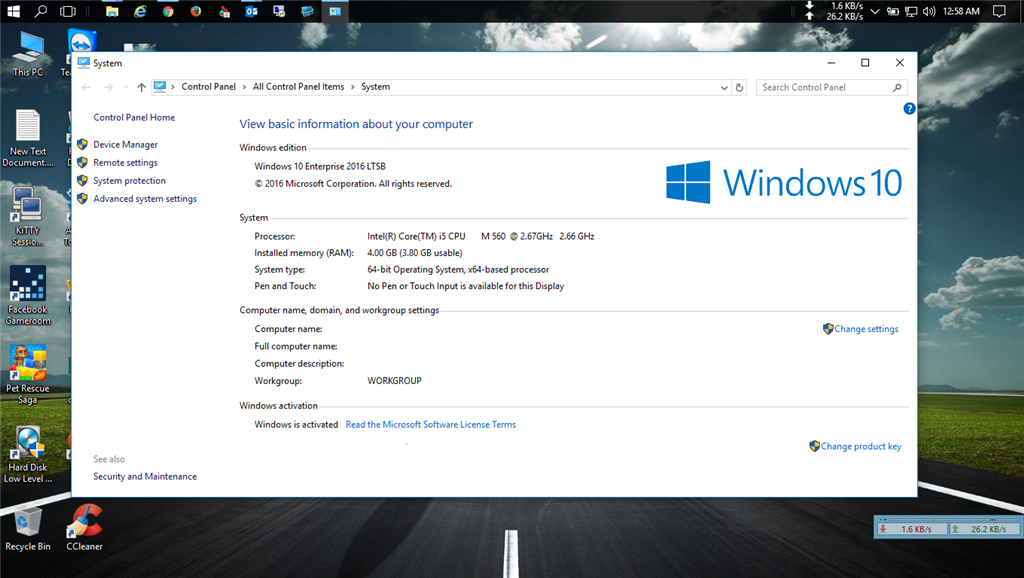
Task: Select All Control Panel Items breadcrumb
Action: pyautogui.click(x=298, y=87)
